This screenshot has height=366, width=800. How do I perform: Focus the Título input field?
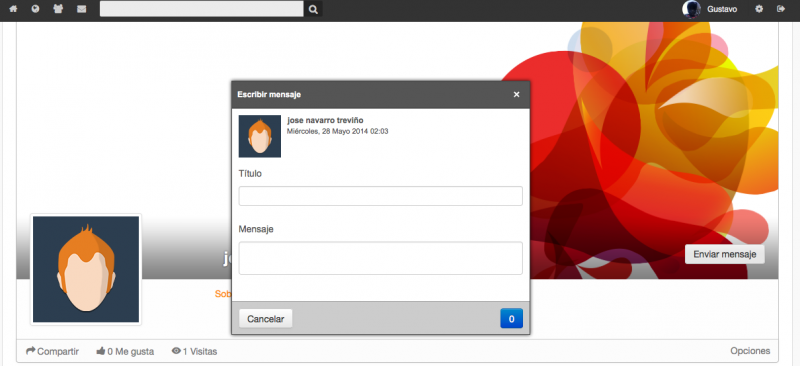tap(381, 196)
